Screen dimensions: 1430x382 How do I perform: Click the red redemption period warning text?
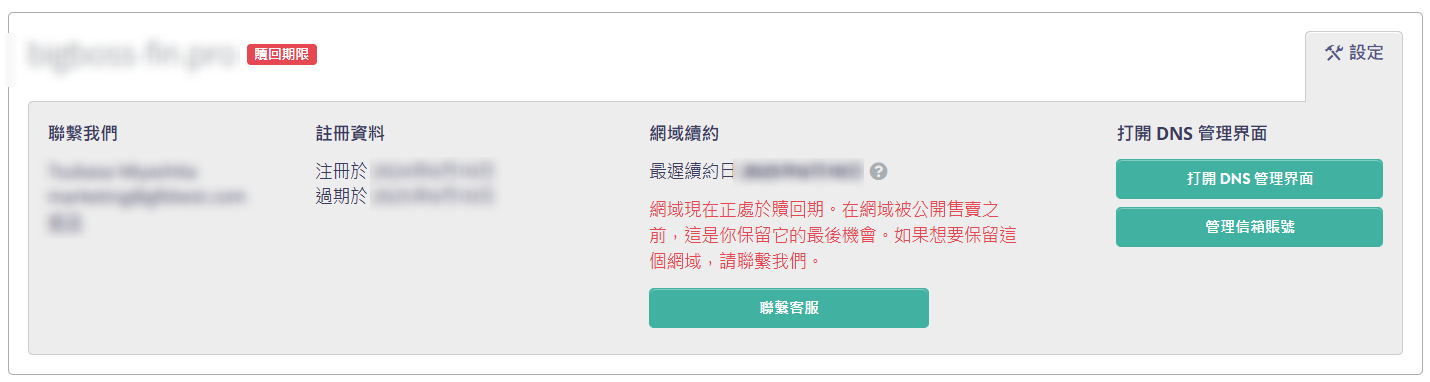click(x=832, y=235)
